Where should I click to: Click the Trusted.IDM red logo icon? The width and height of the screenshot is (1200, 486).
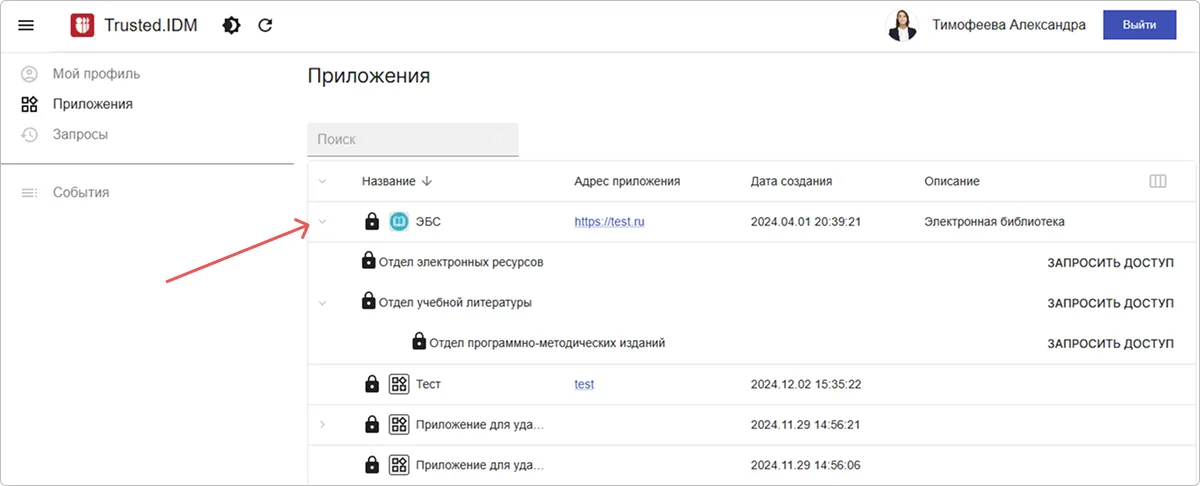tap(82, 25)
